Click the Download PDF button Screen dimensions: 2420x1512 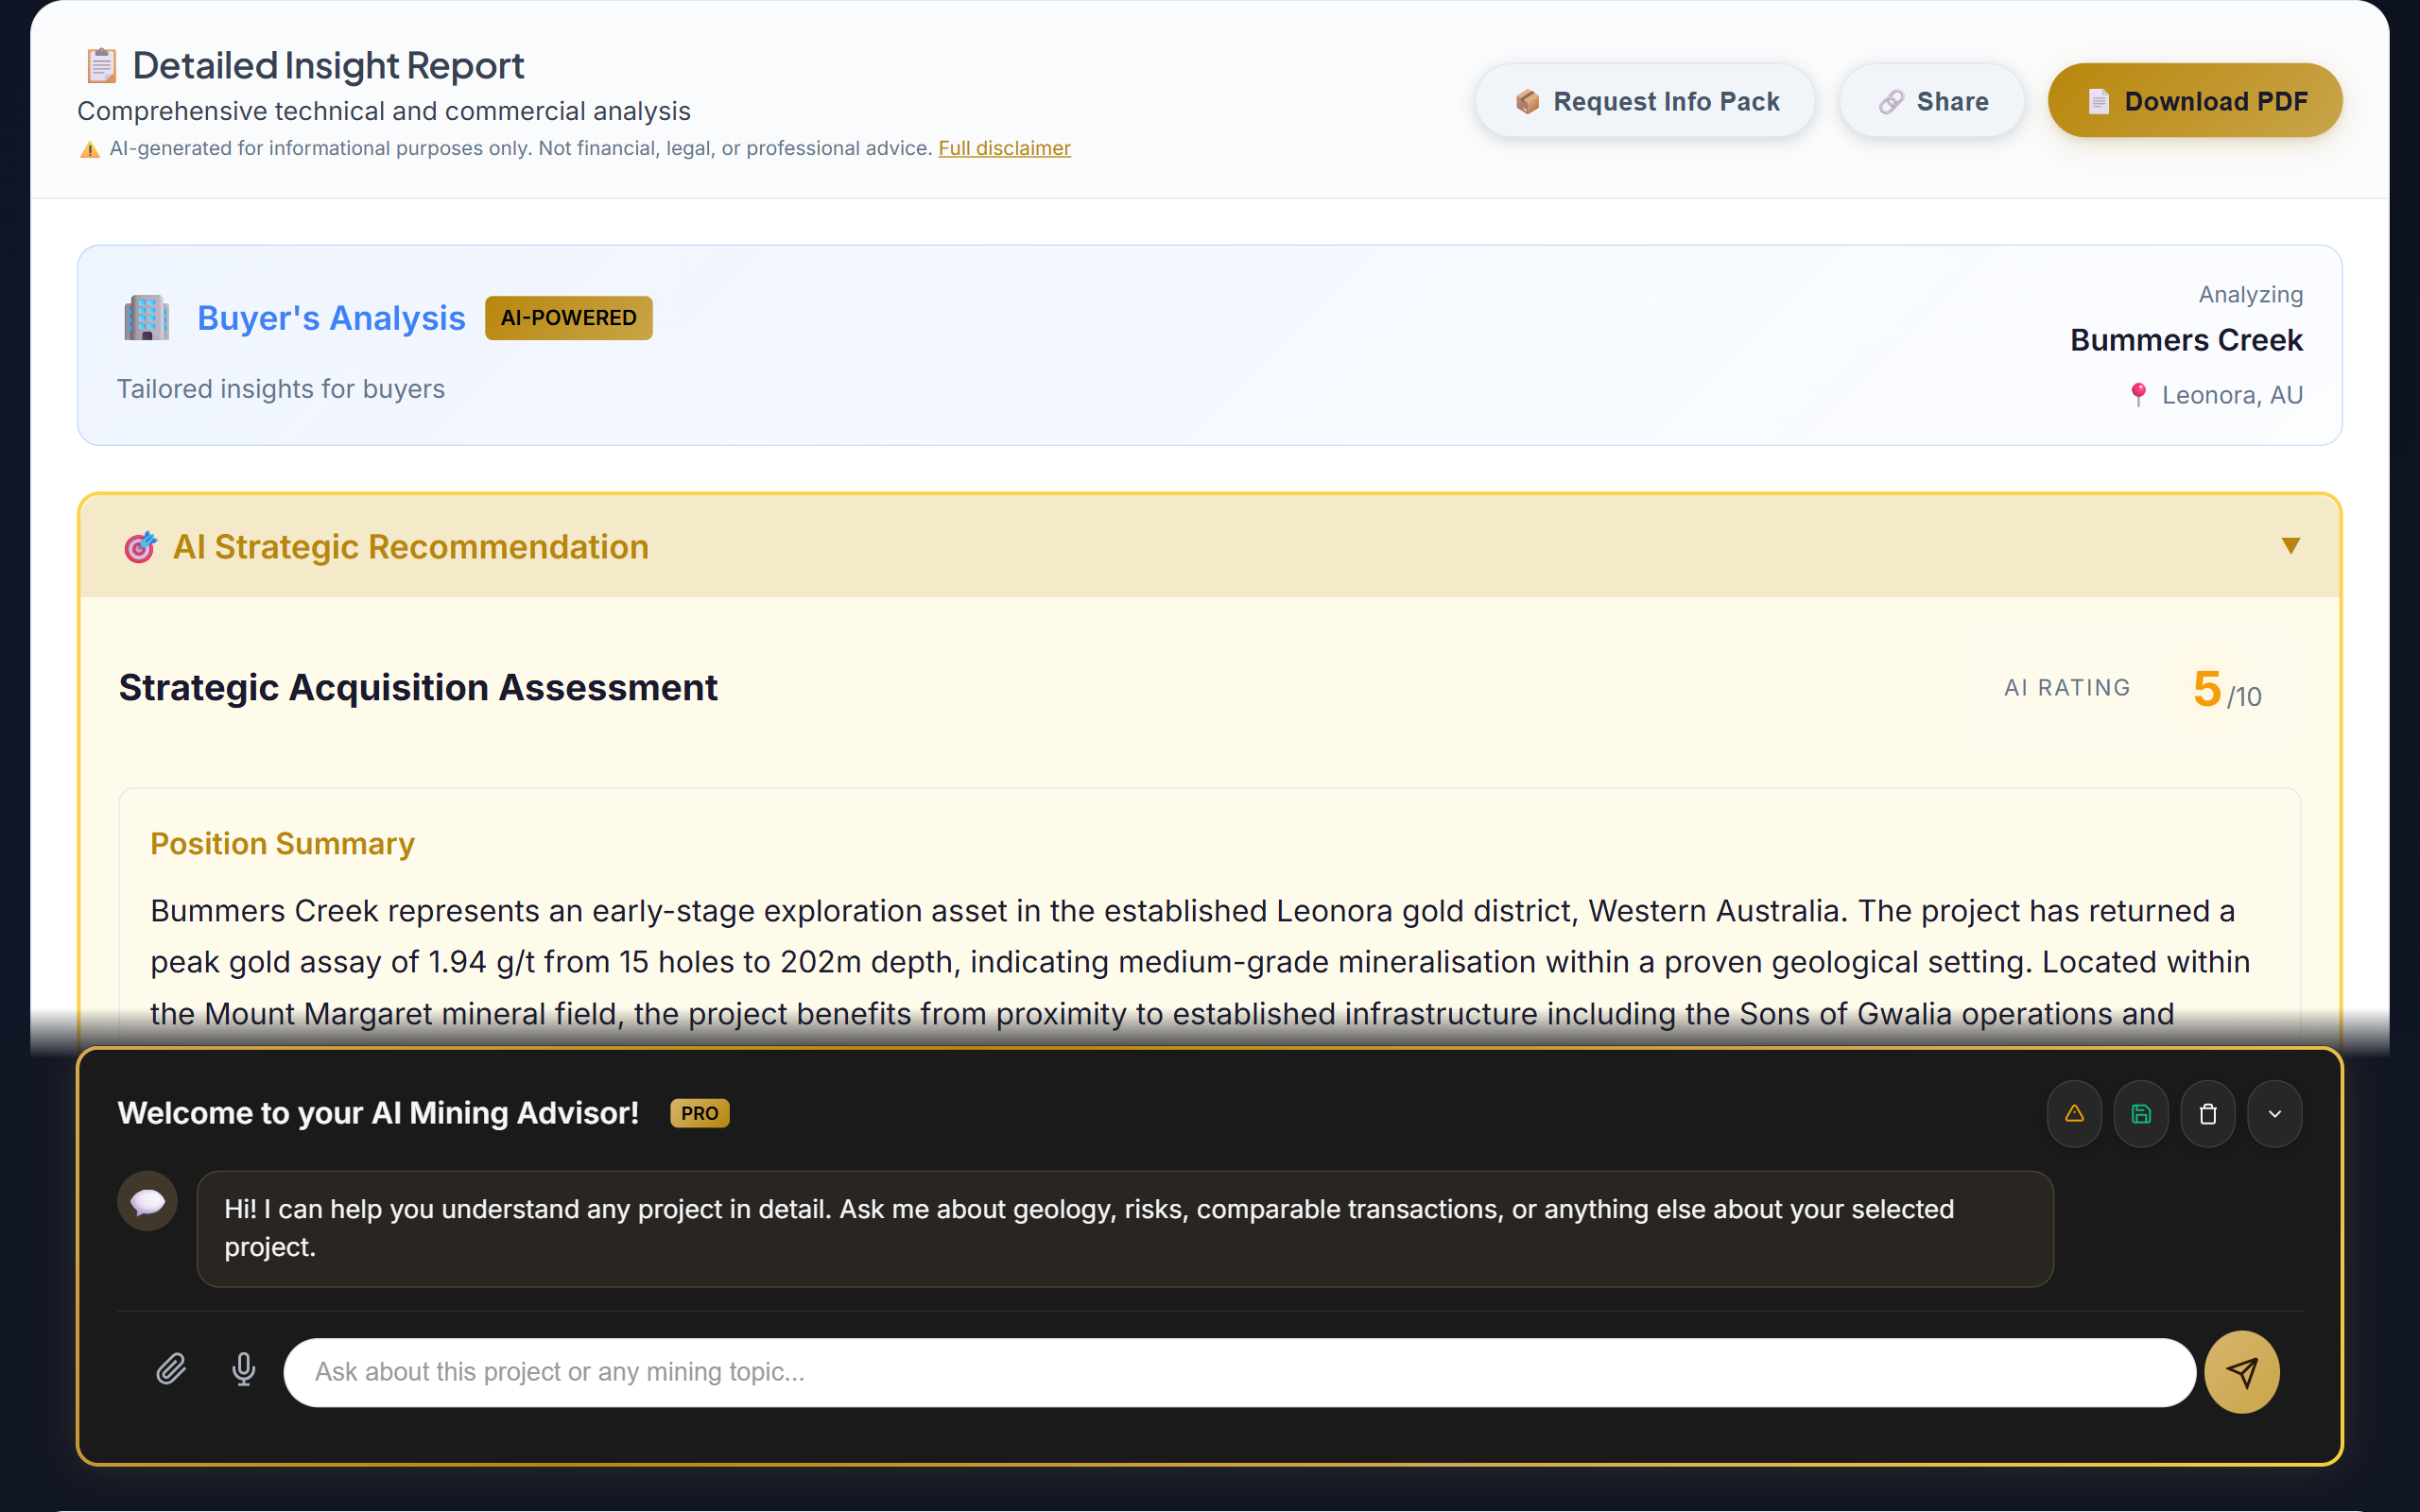click(x=2195, y=101)
